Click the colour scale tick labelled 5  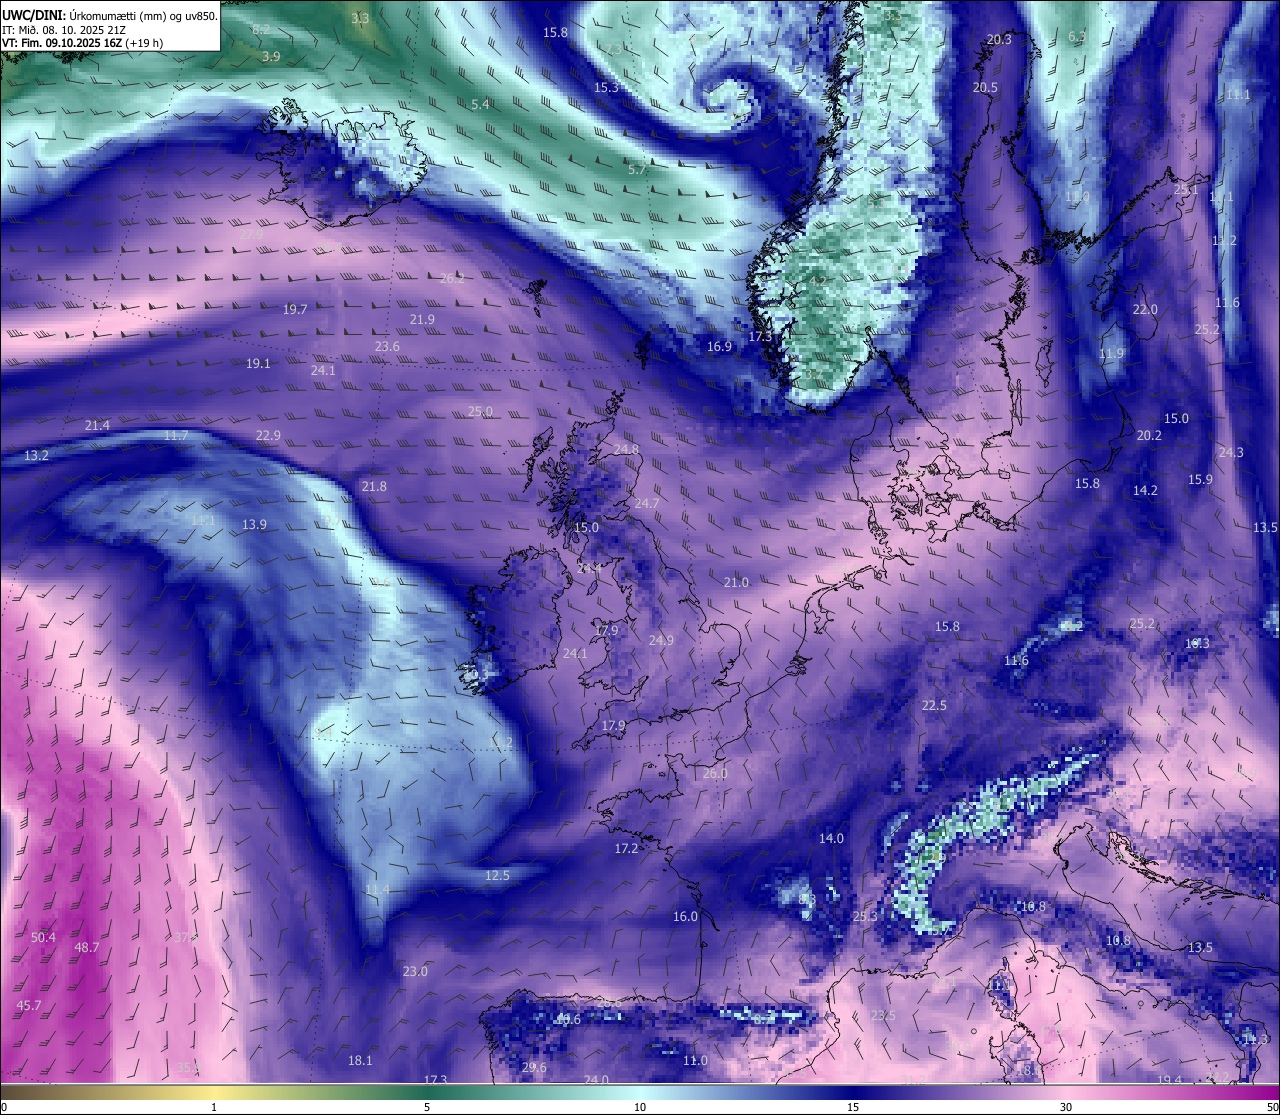pos(427,1107)
